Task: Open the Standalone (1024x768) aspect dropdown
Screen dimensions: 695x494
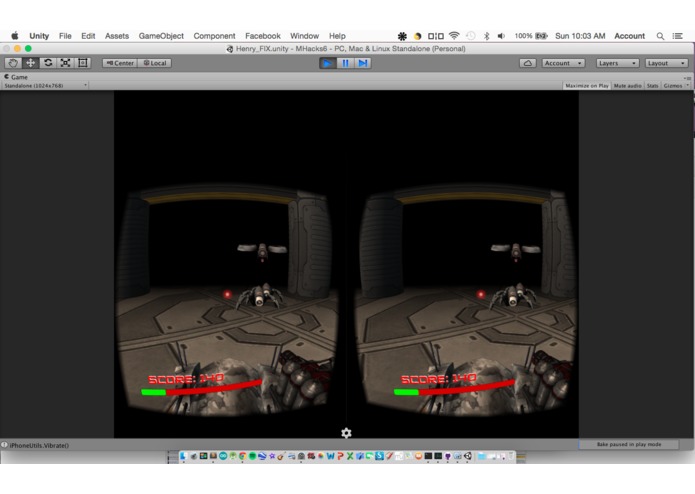Action: tap(45, 86)
